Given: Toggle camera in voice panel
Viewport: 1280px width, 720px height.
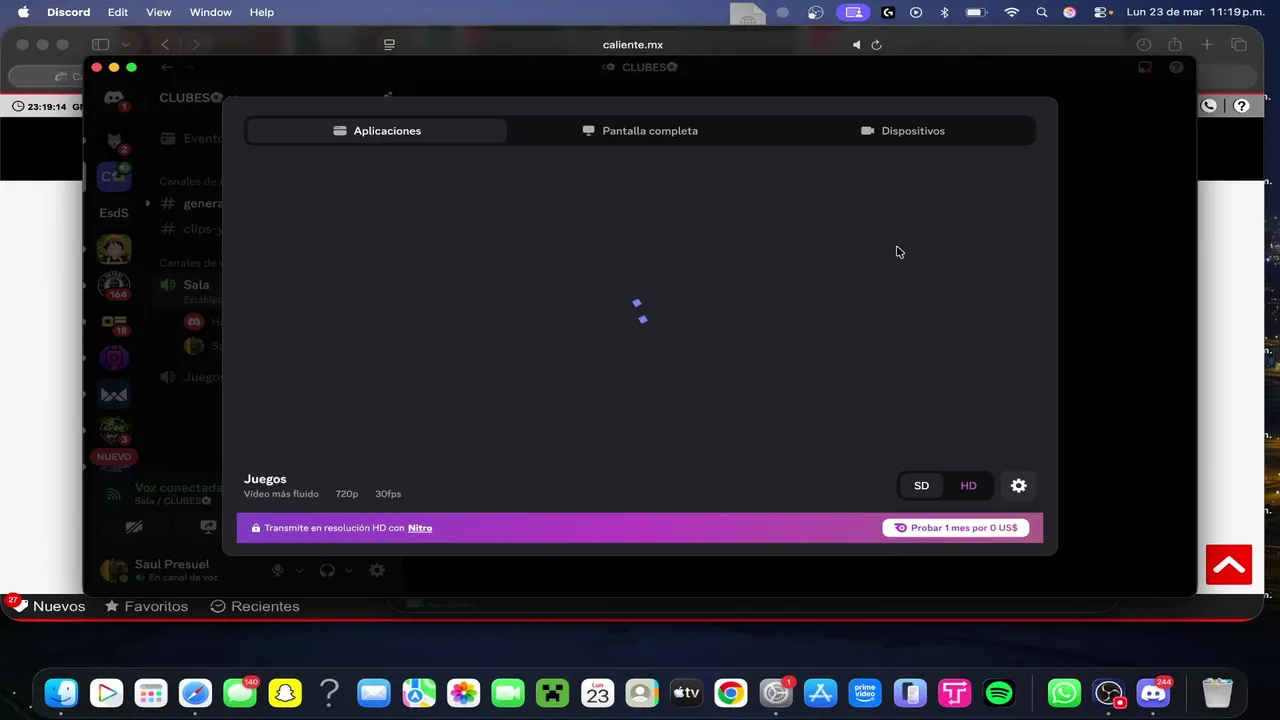Looking at the screenshot, I should point(134,527).
